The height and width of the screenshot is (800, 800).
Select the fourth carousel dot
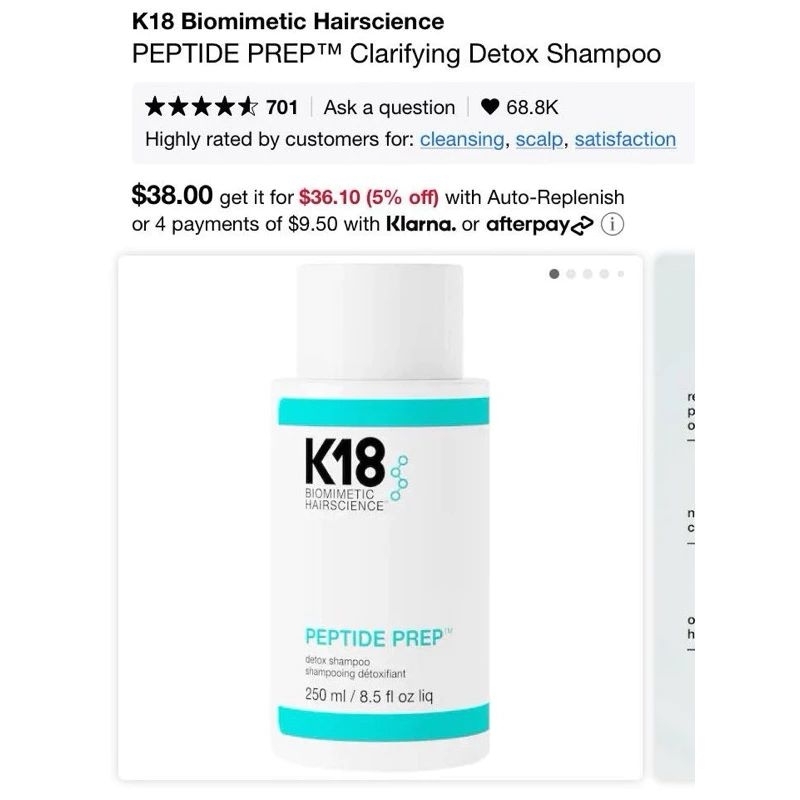604,274
